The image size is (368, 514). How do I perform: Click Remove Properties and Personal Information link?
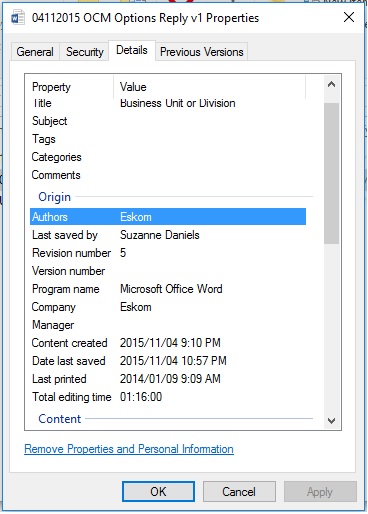129,449
